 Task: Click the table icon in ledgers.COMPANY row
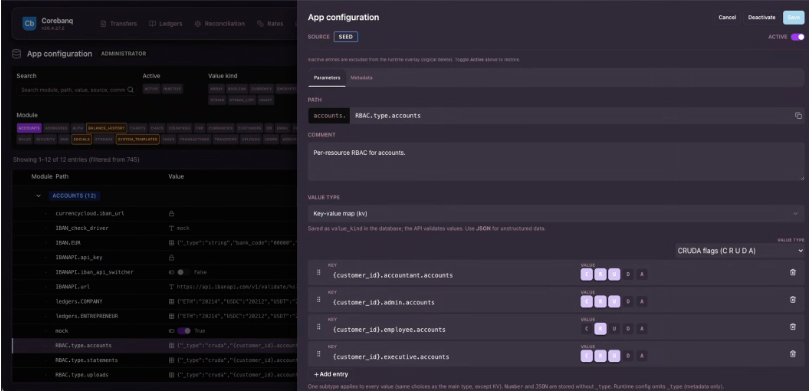172,301
